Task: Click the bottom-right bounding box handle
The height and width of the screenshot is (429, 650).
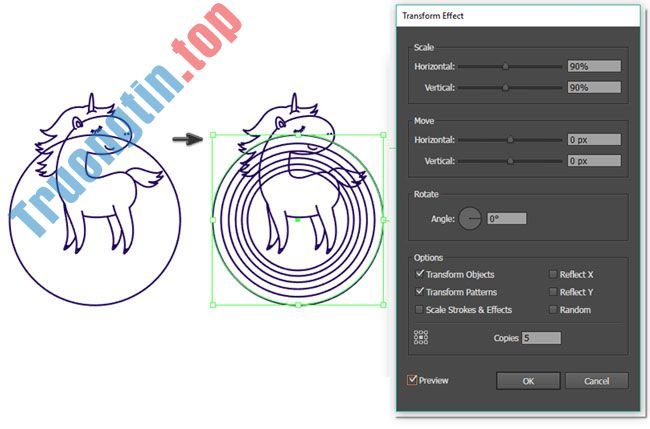Action: tap(383, 304)
